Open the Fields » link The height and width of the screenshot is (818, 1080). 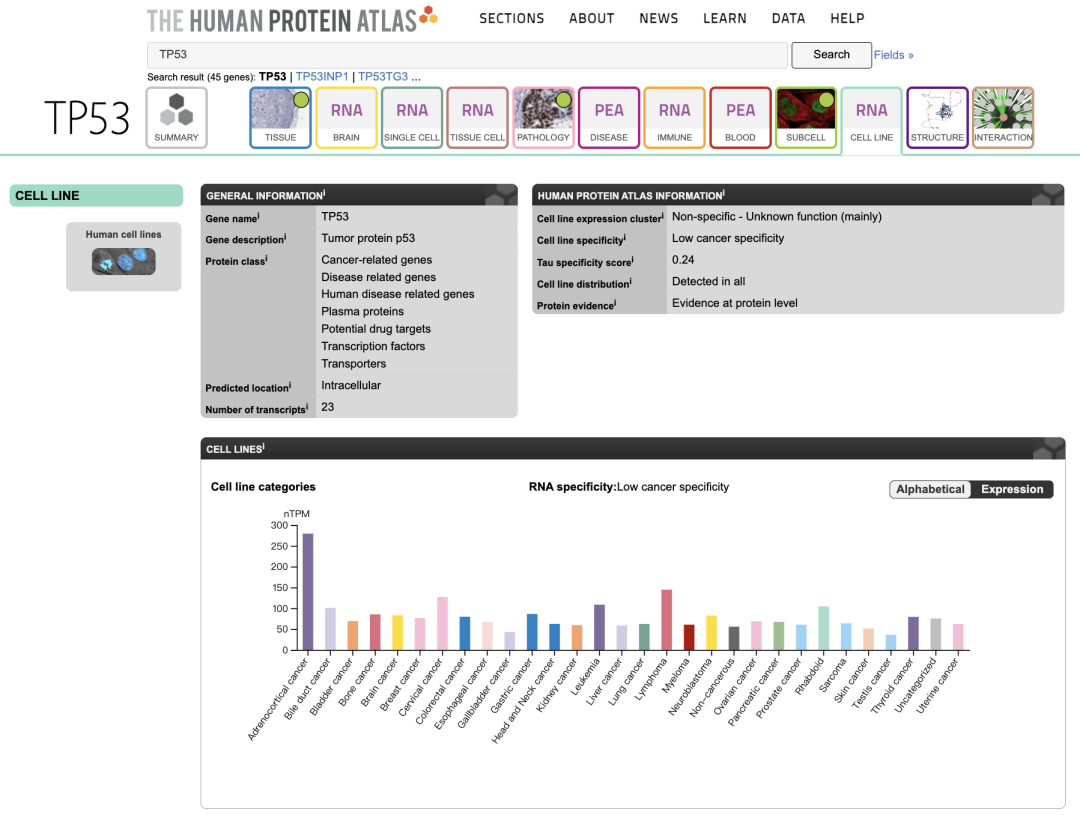[x=893, y=55]
